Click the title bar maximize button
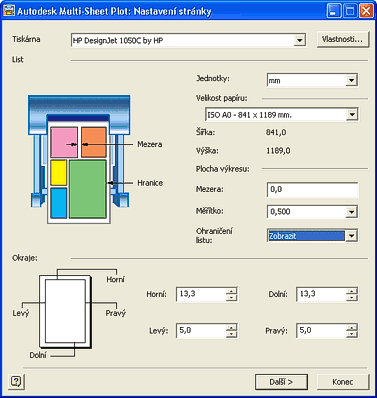 (349, 11)
